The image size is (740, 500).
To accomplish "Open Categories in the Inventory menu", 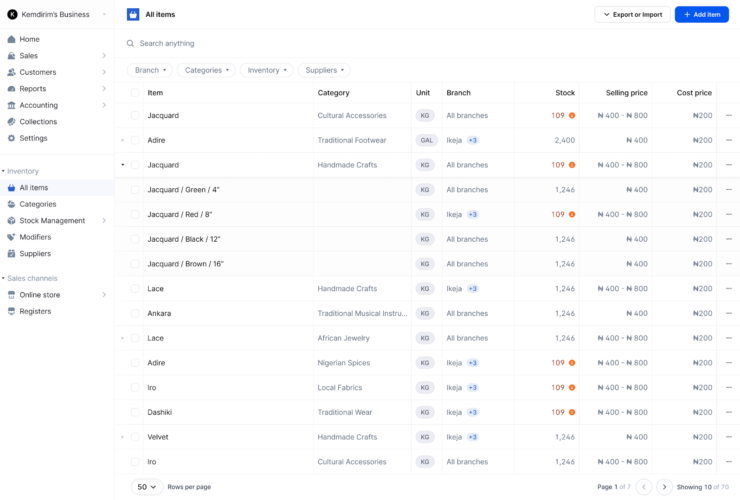I will click(38, 204).
